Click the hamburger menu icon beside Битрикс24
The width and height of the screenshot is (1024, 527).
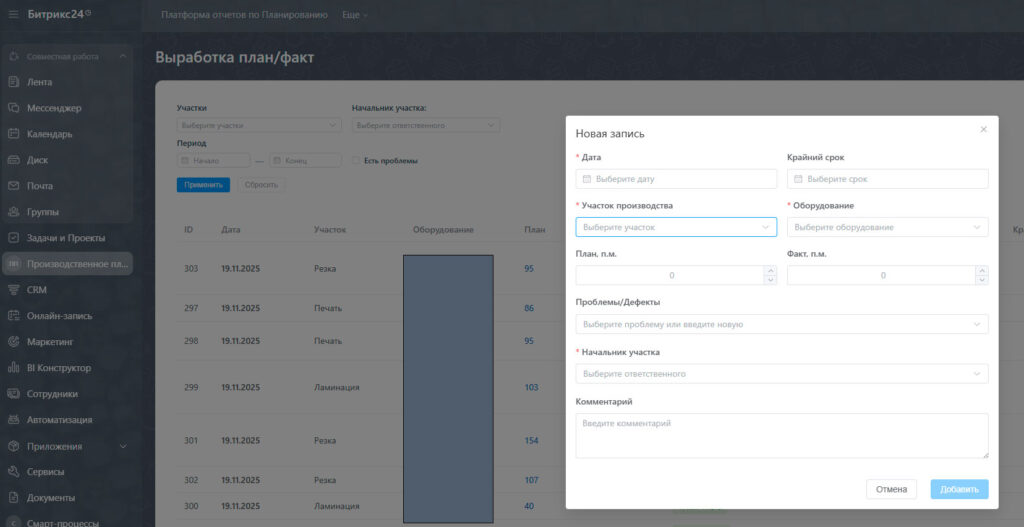click(x=13, y=15)
